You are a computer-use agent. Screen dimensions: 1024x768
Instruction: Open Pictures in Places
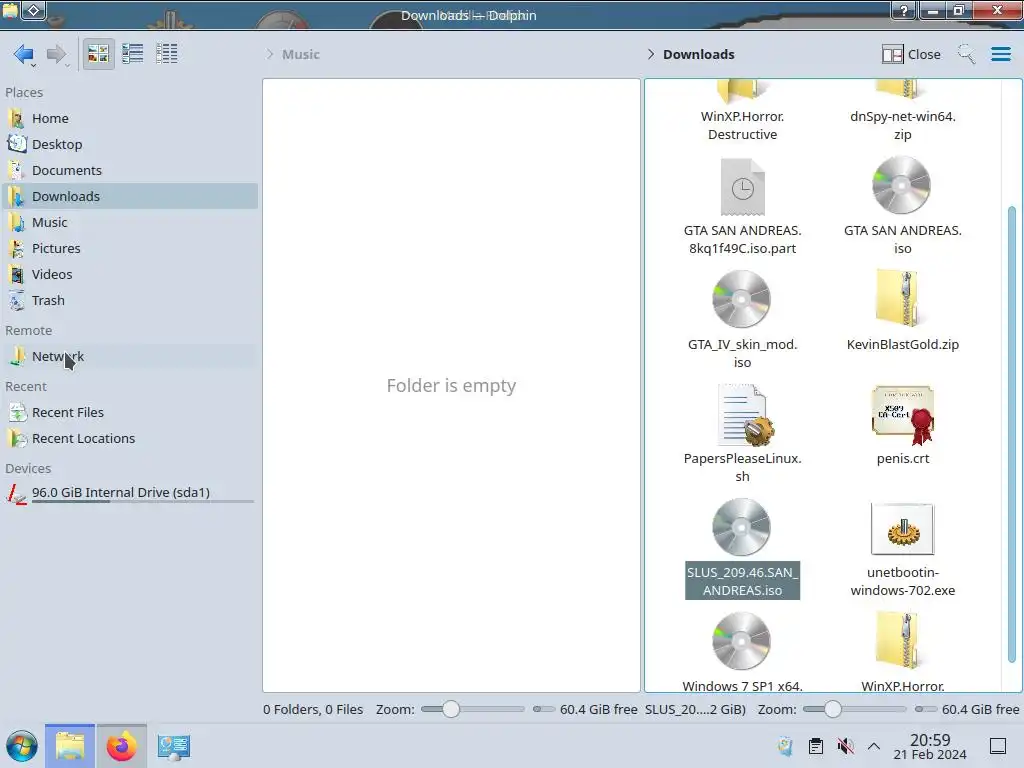[x=130, y=248]
